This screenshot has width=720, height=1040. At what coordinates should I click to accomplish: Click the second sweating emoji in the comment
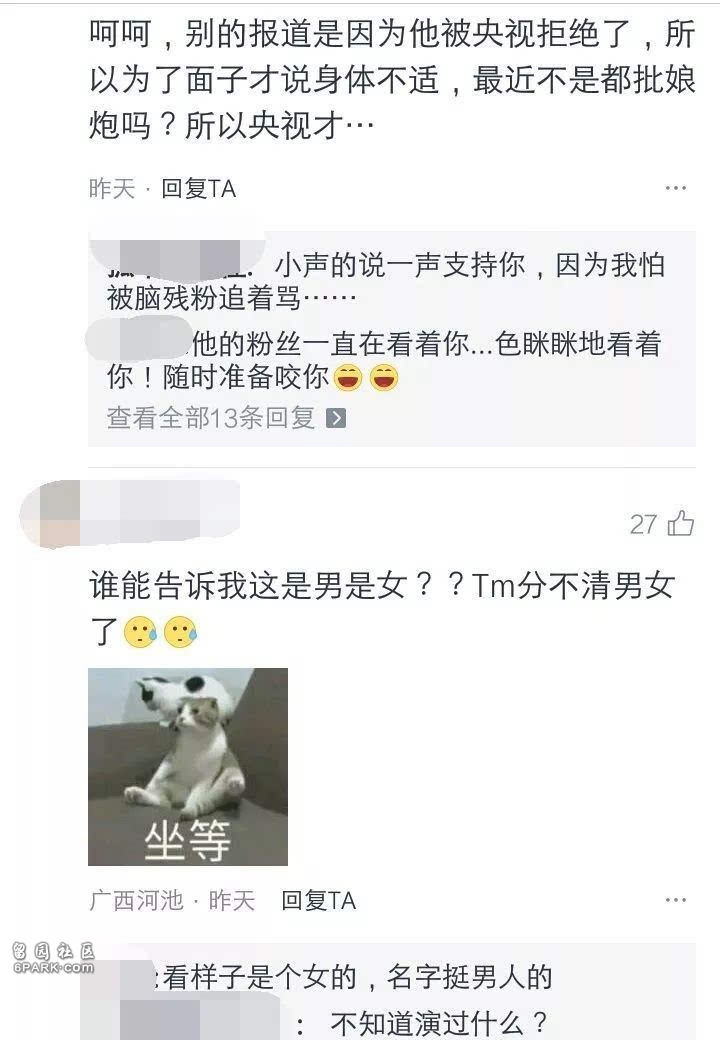pyautogui.click(x=180, y=632)
